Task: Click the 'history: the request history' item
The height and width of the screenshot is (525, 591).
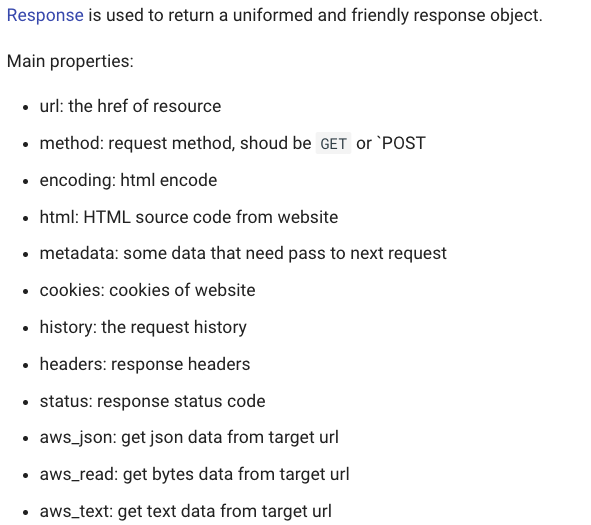Action: click(143, 327)
